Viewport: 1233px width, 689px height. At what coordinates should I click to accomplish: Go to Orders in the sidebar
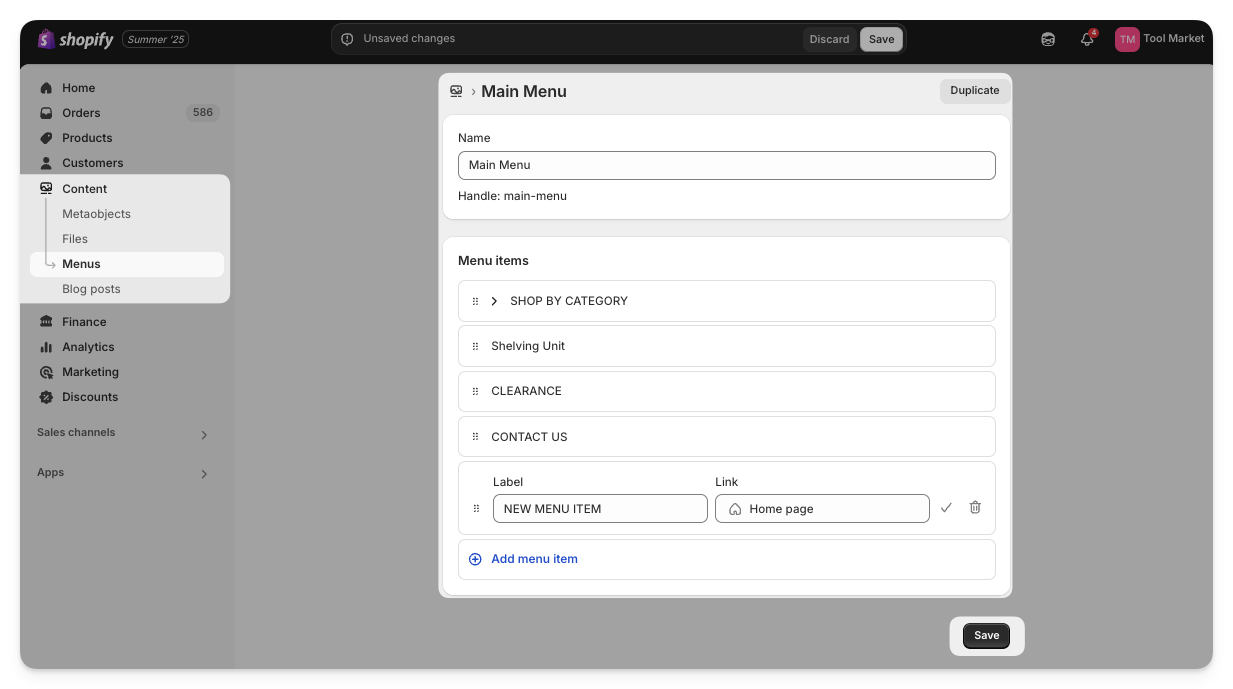(81, 113)
